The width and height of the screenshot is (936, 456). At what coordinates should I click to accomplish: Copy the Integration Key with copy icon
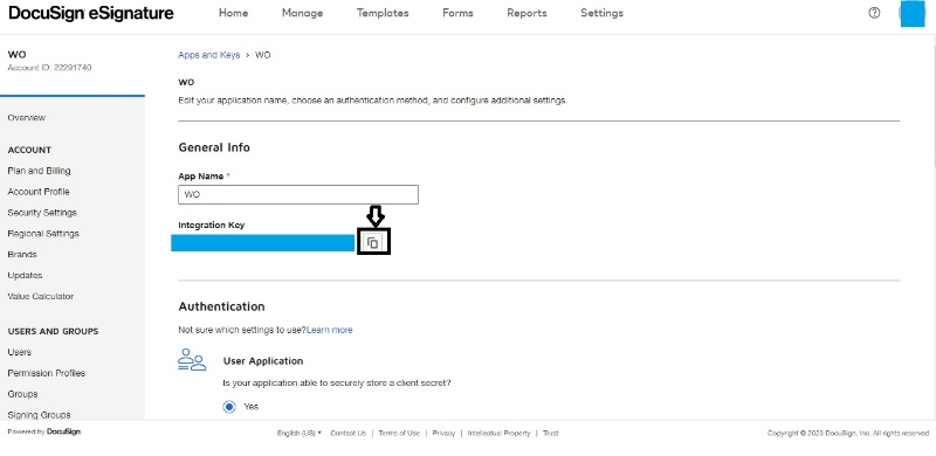[373, 243]
